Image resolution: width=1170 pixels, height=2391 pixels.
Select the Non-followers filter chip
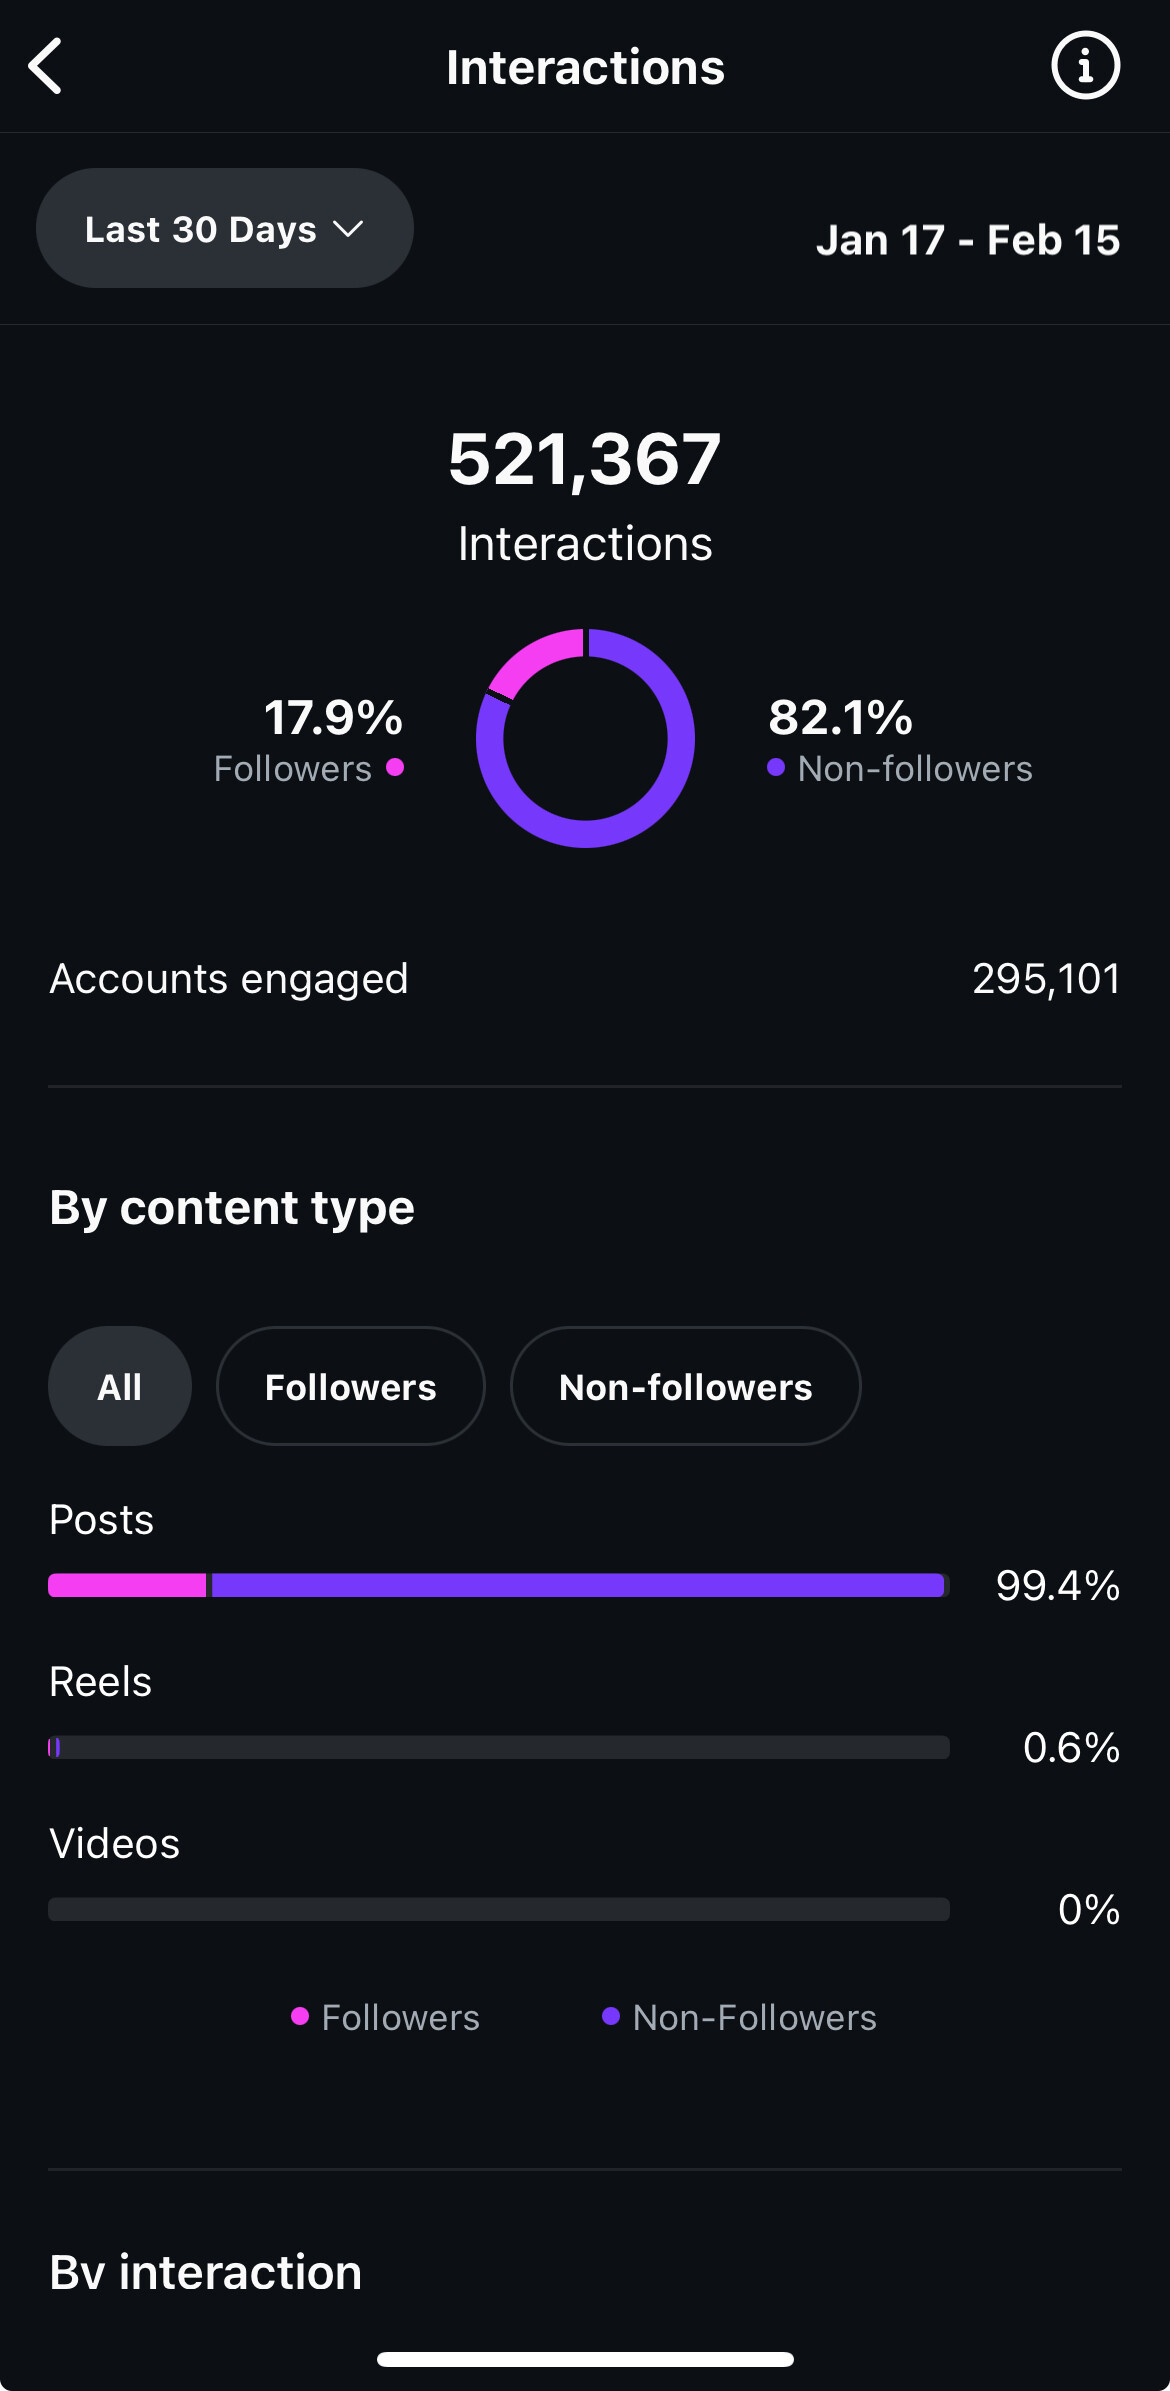point(686,1386)
